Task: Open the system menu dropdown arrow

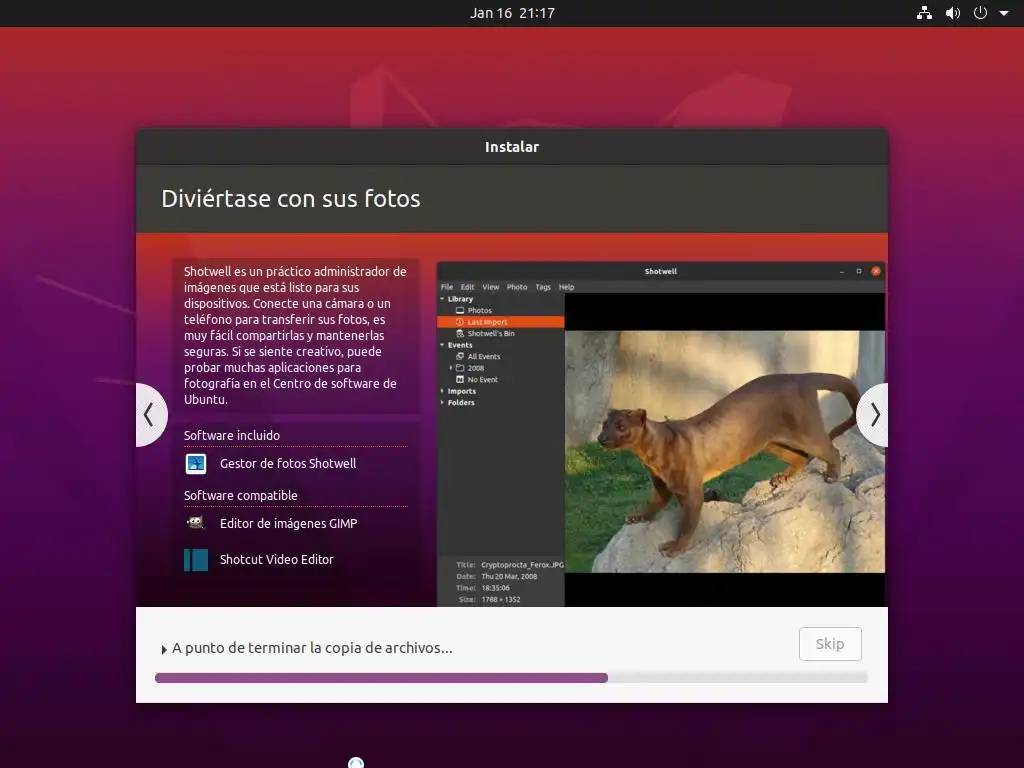Action: (x=1004, y=13)
